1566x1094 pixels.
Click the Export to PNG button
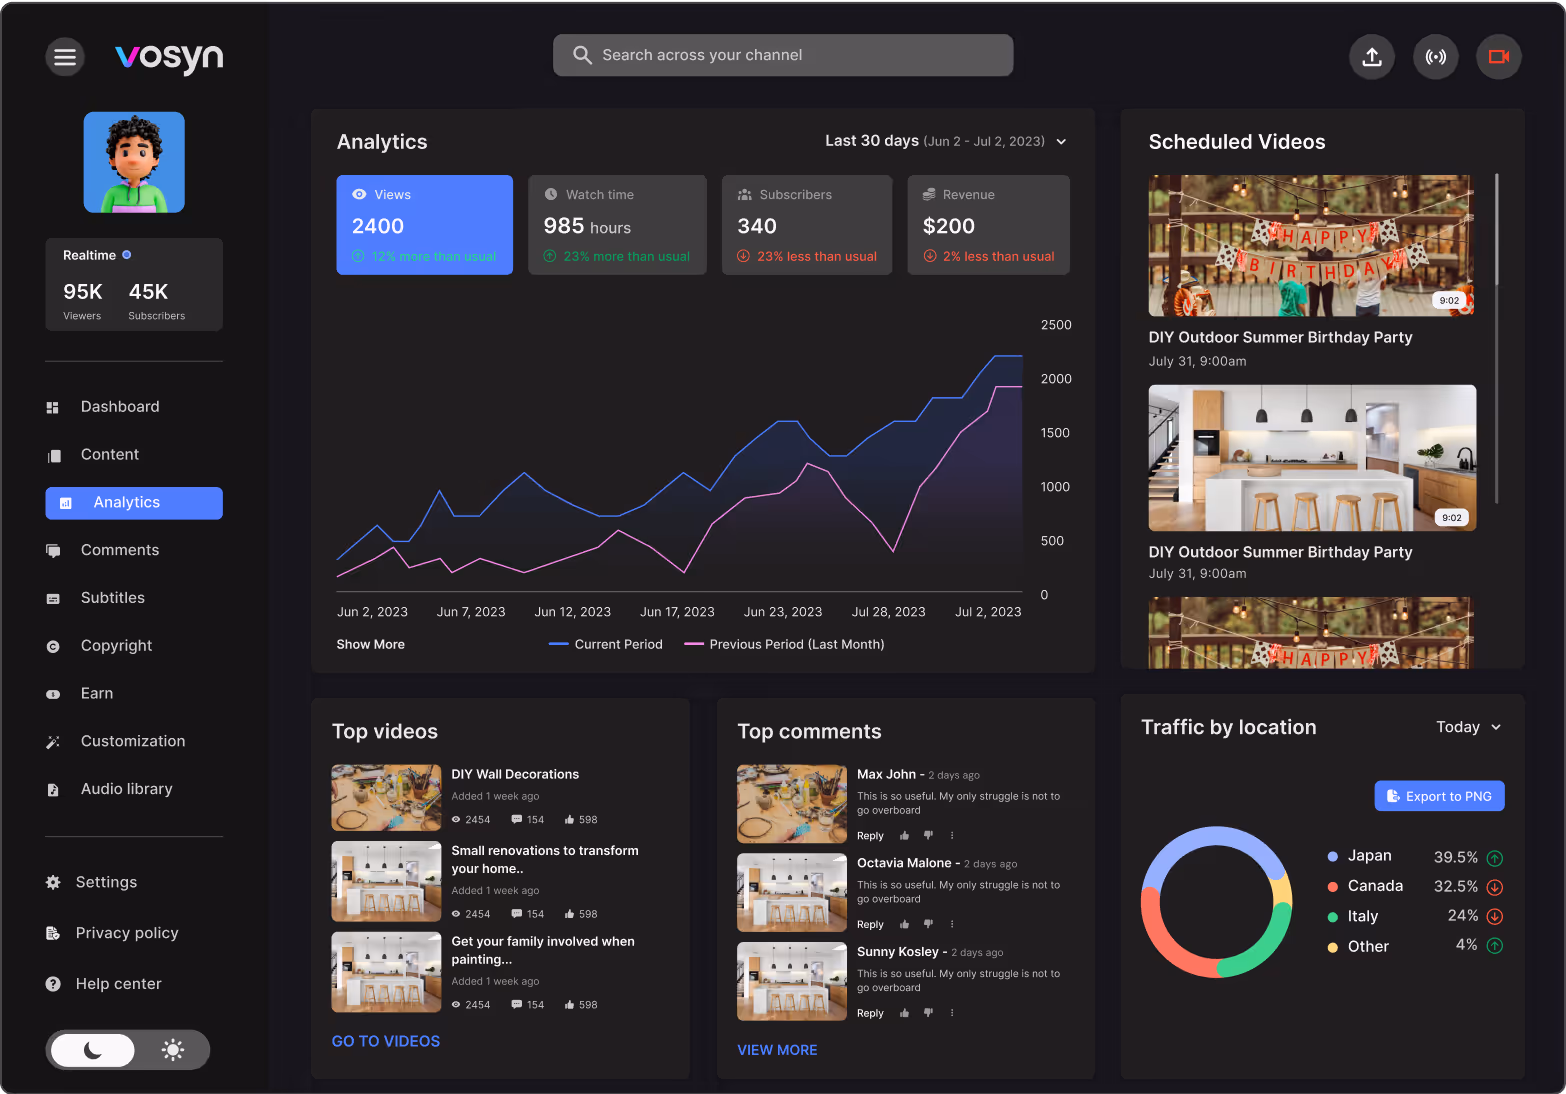[1439, 796]
